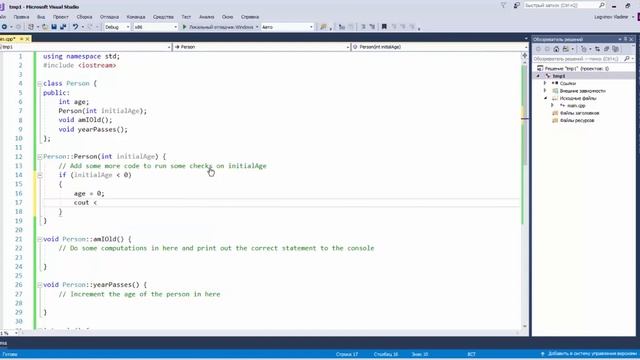Click the quick launch magnifier icon
This screenshot has height=360, width=640.
point(602,5)
